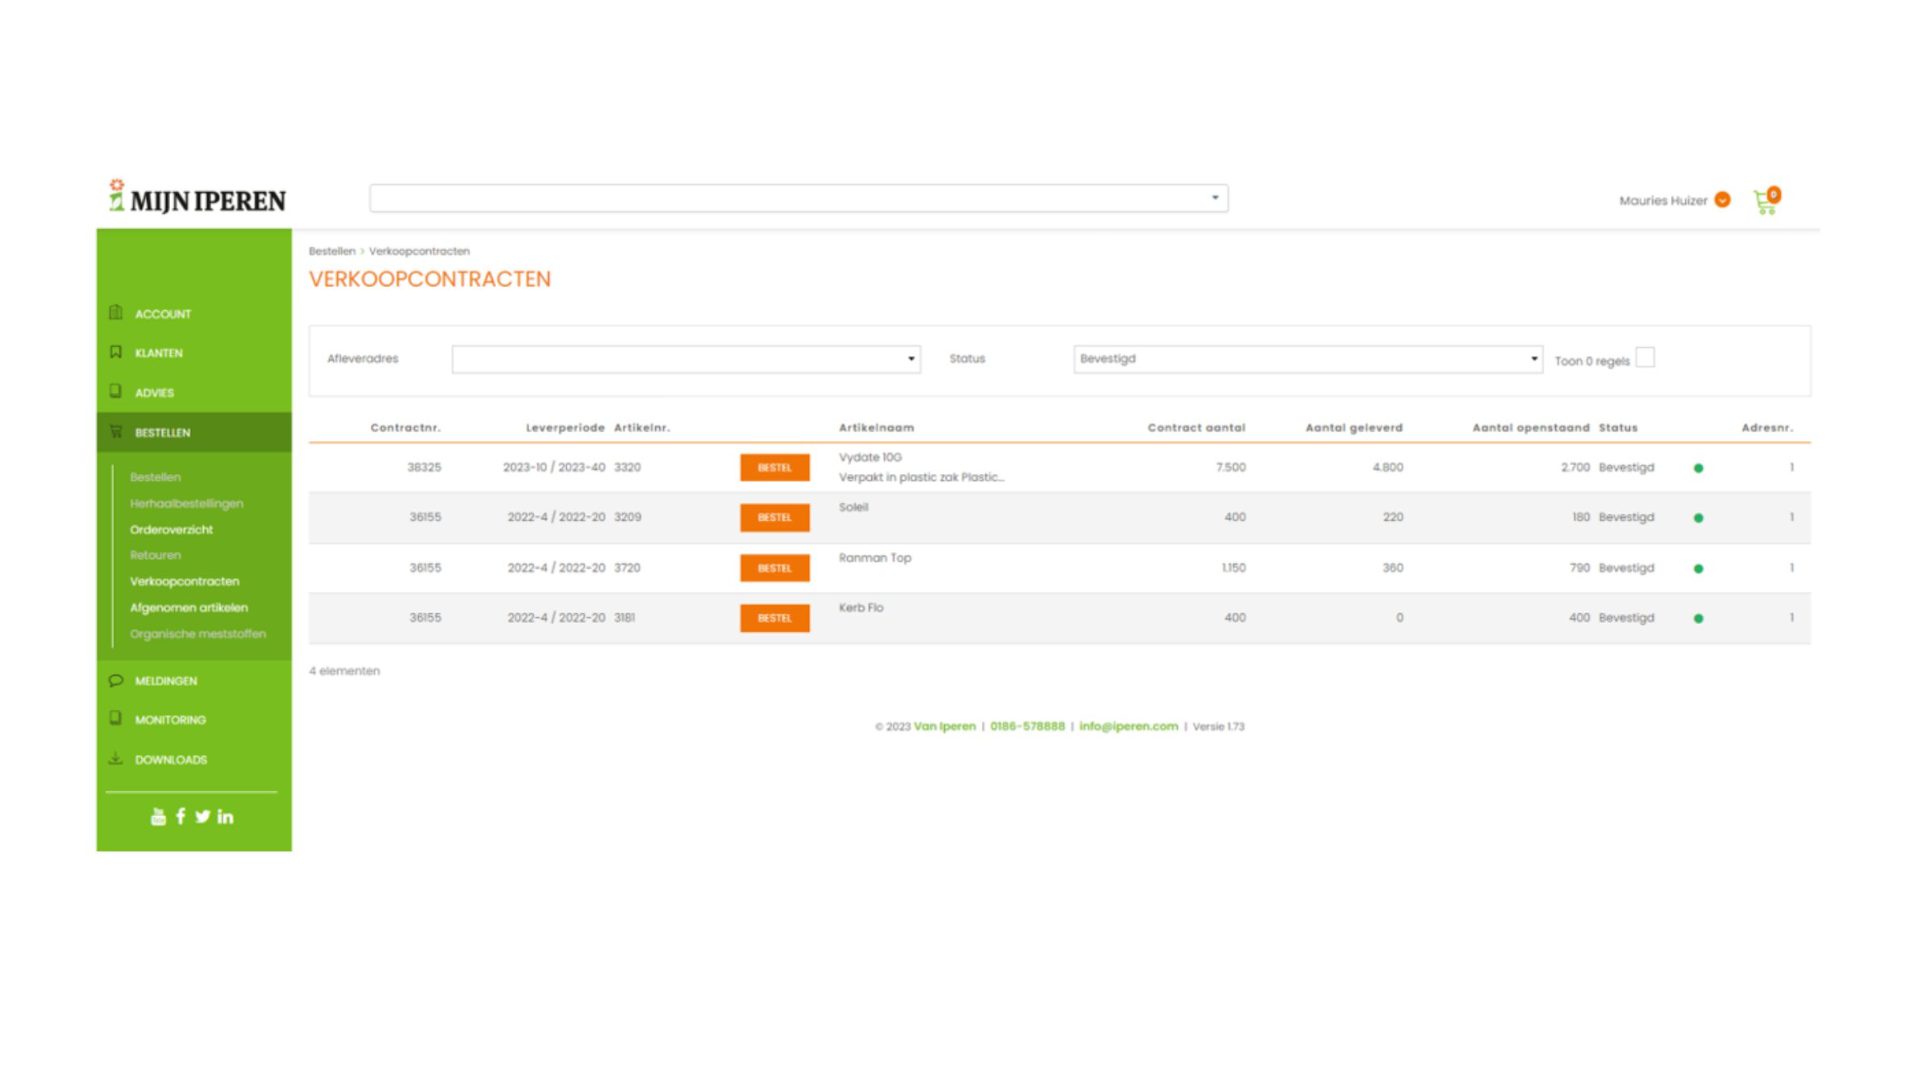This screenshot has height=1080, width=1920.
Task: Expand the Mauries Huizer user menu
Action: (1722, 200)
